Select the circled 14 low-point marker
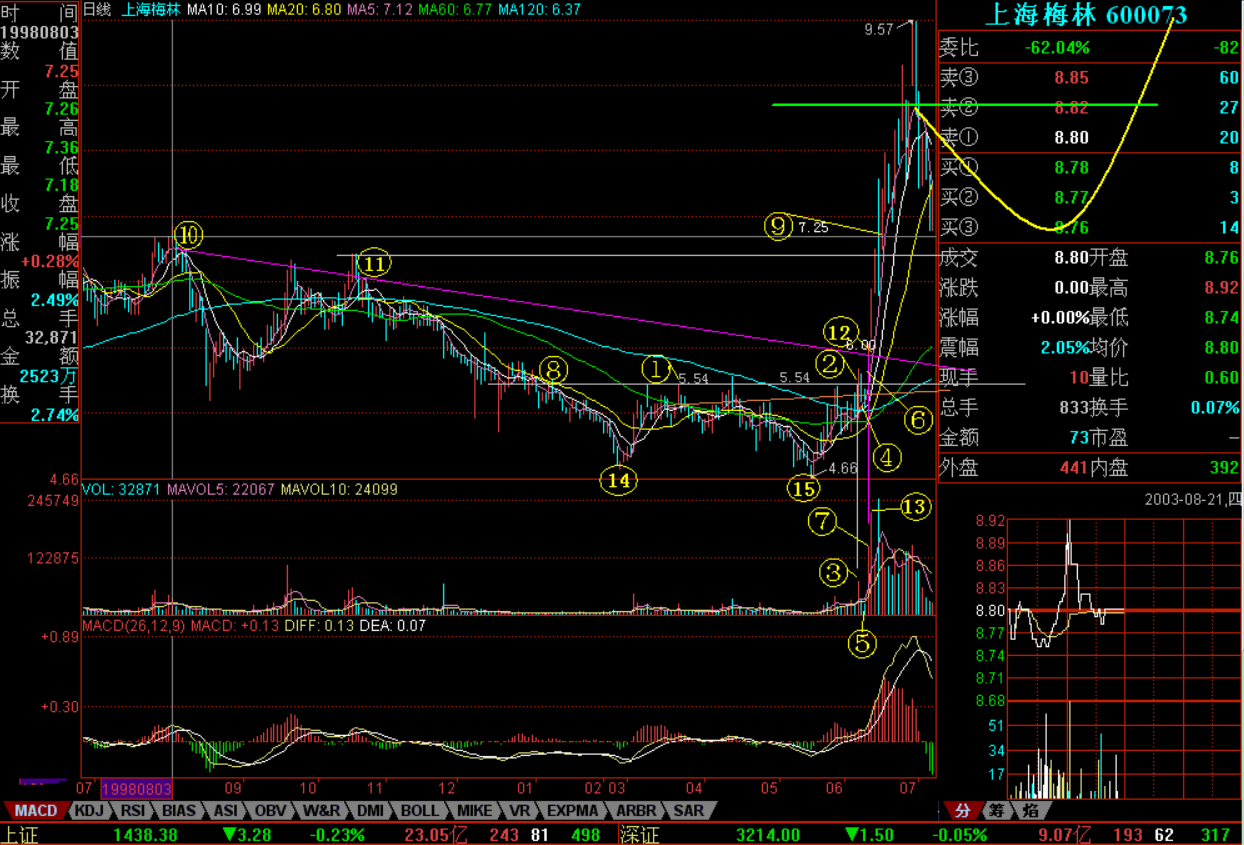Image resolution: width=1244 pixels, height=845 pixels. (x=619, y=480)
